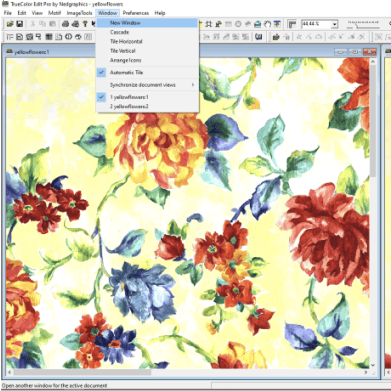Image resolution: width=391 pixels, height=391 pixels.
Task: Close the open Window menu via its title
Action: click(107, 13)
